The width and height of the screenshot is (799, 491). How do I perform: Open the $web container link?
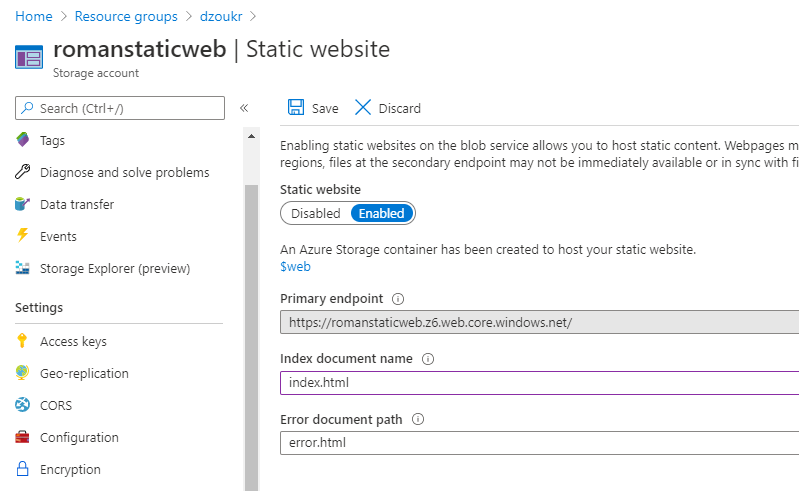(x=295, y=267)
